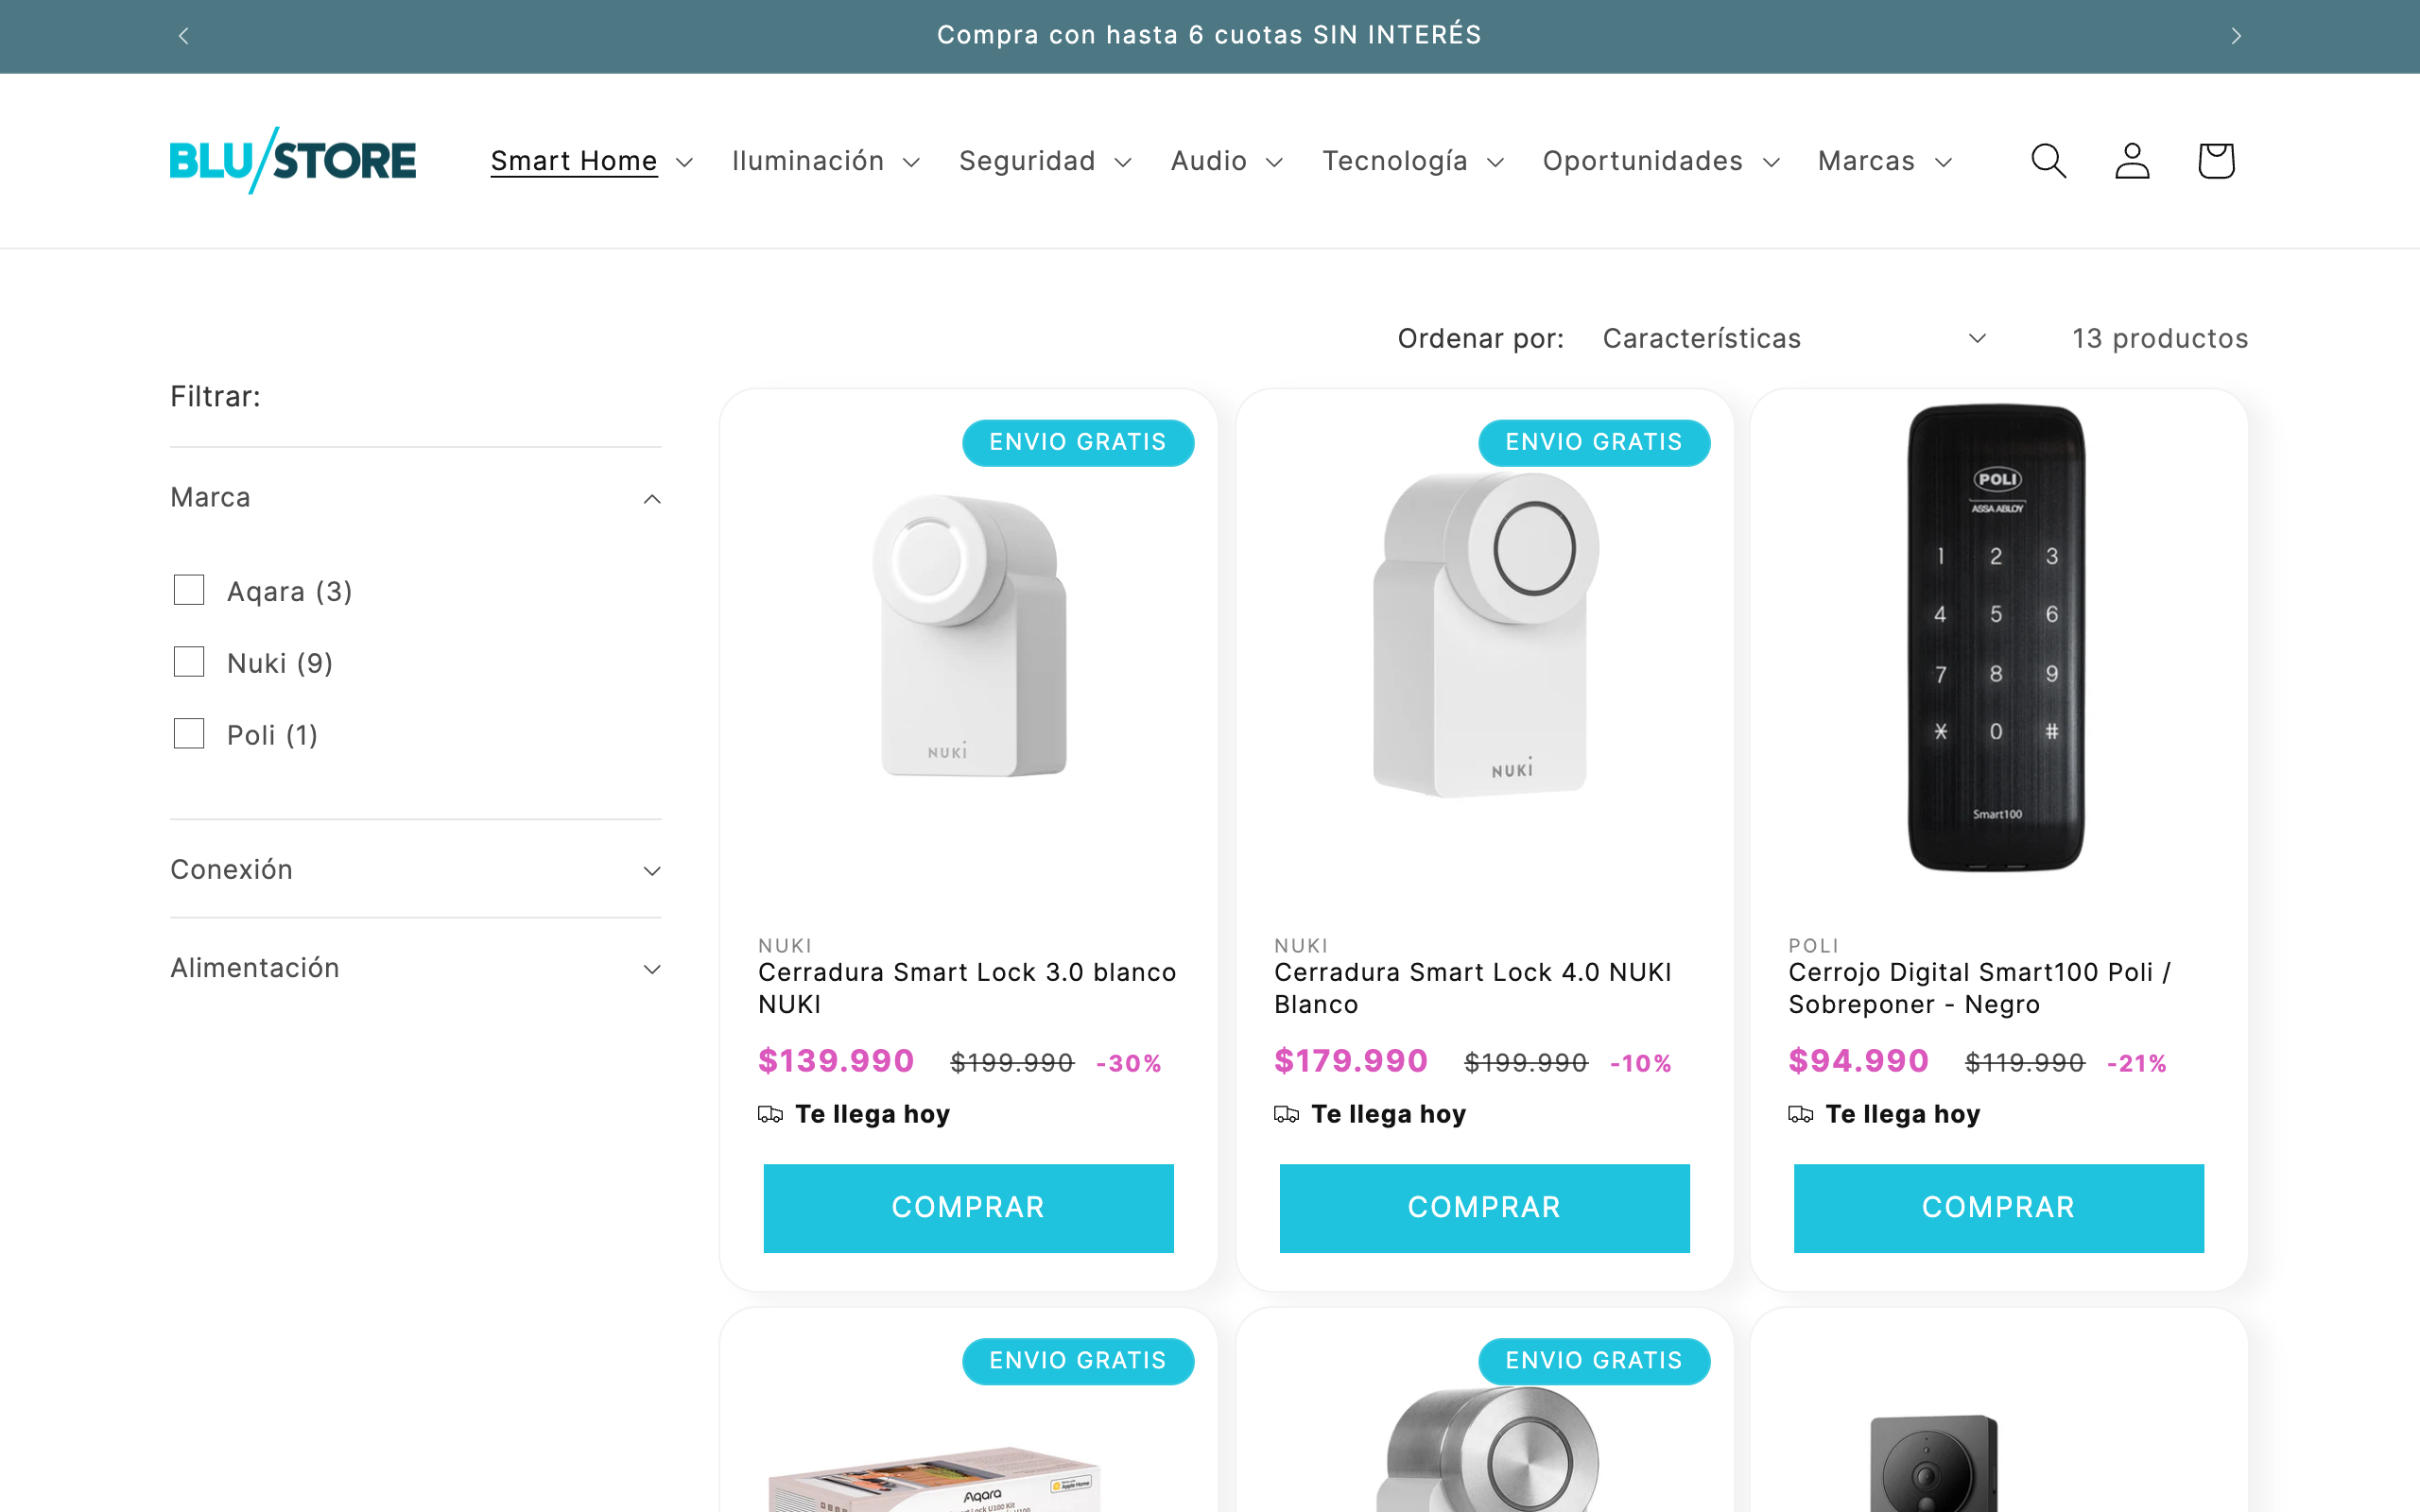
Task: View the shopping cart
Action: (2214, 160)
